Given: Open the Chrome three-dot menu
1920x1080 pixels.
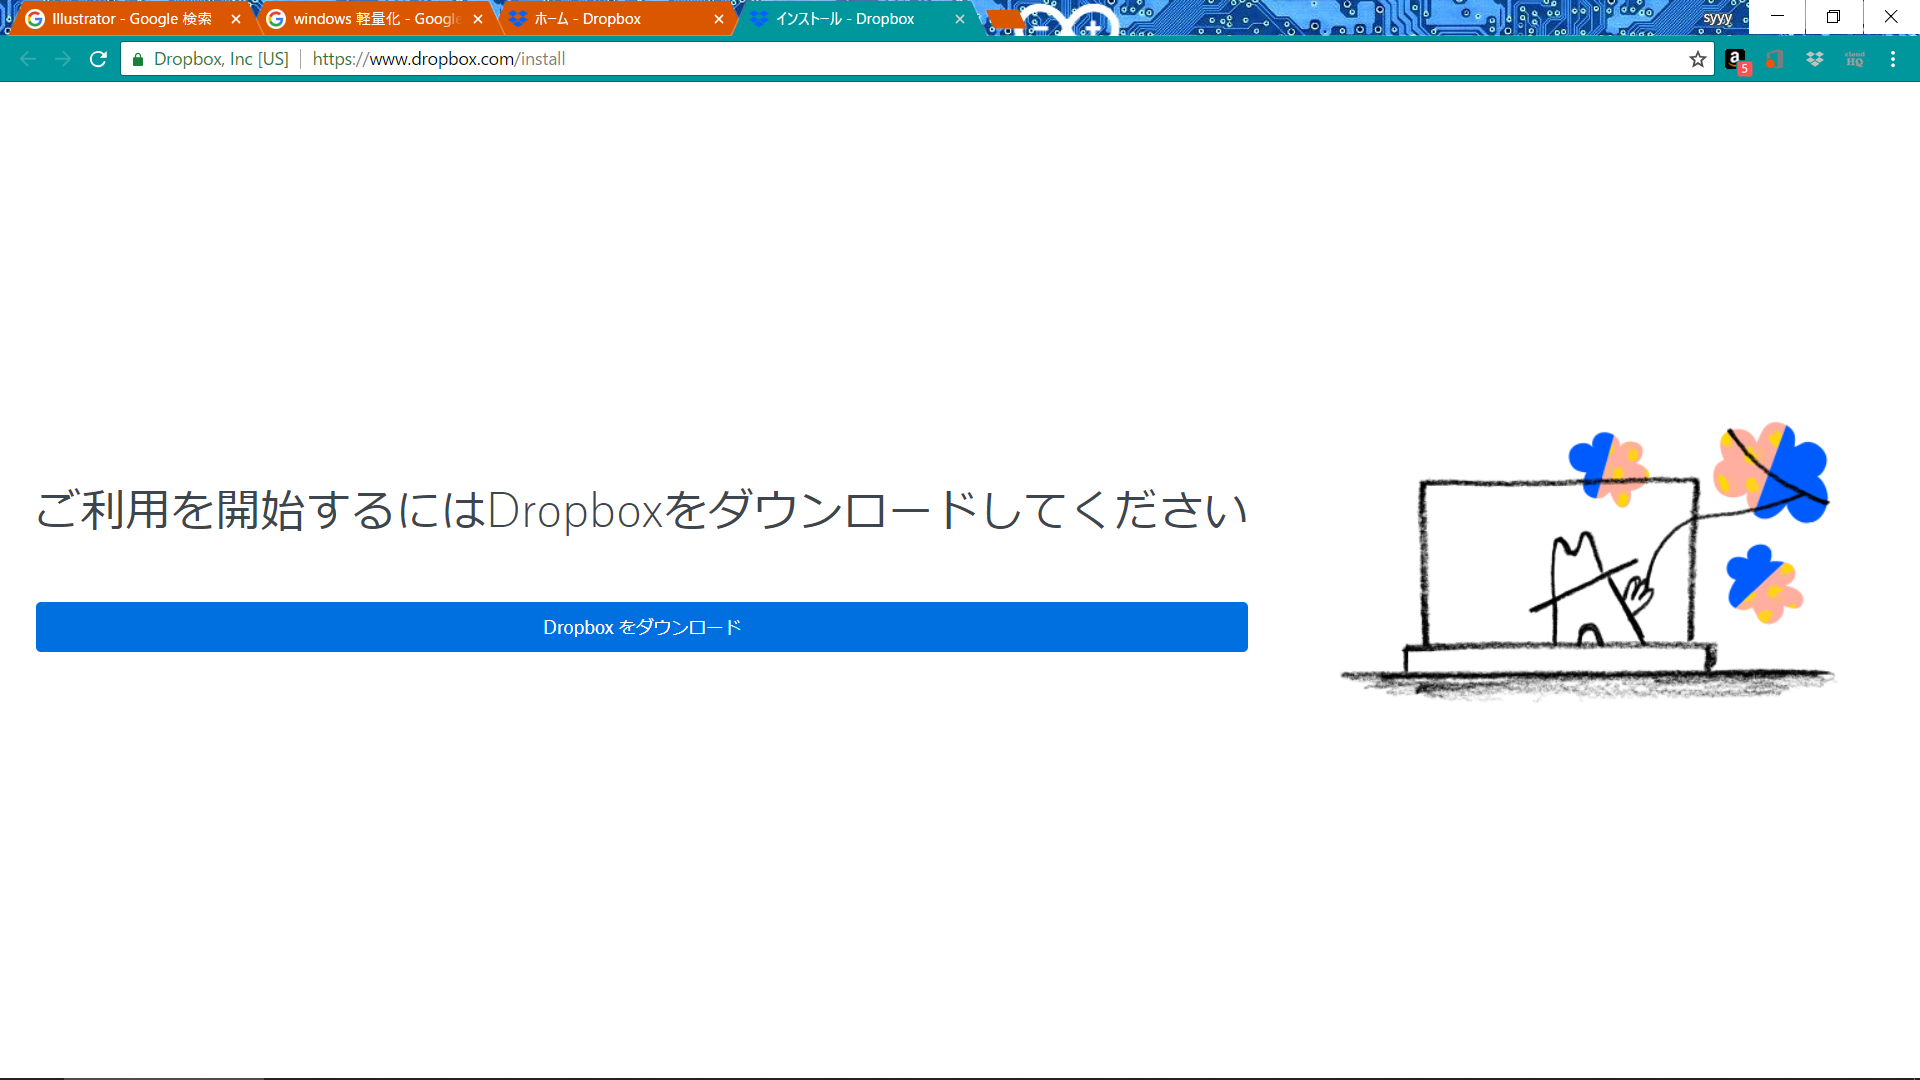Looking at the screenshot, I should pyautogui.click(x=1893, y=60).
